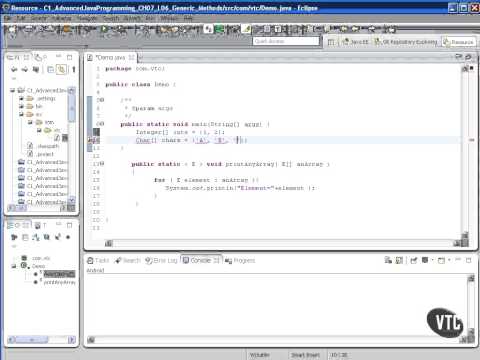This screenshot has width=480, height=360.
Task: Select the Outline view tab
Action: point(19,225)
